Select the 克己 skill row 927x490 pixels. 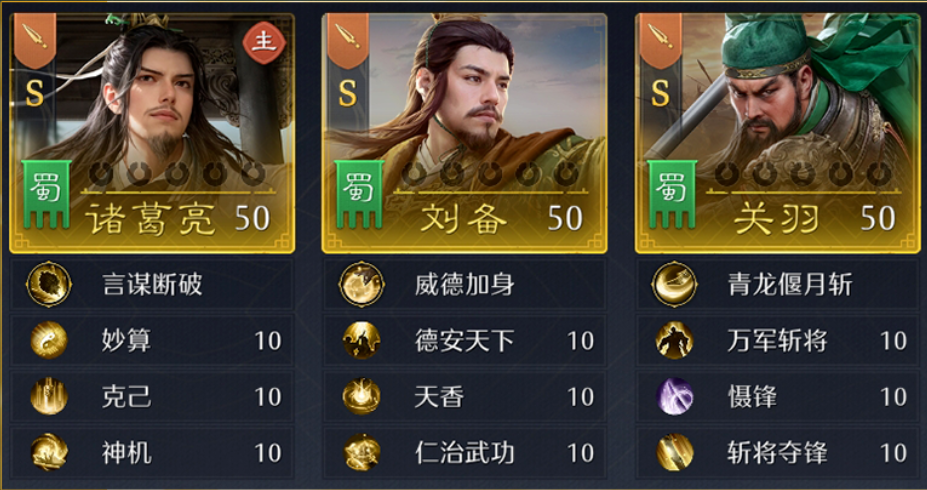pyautogui.click(x=152, y=396)
